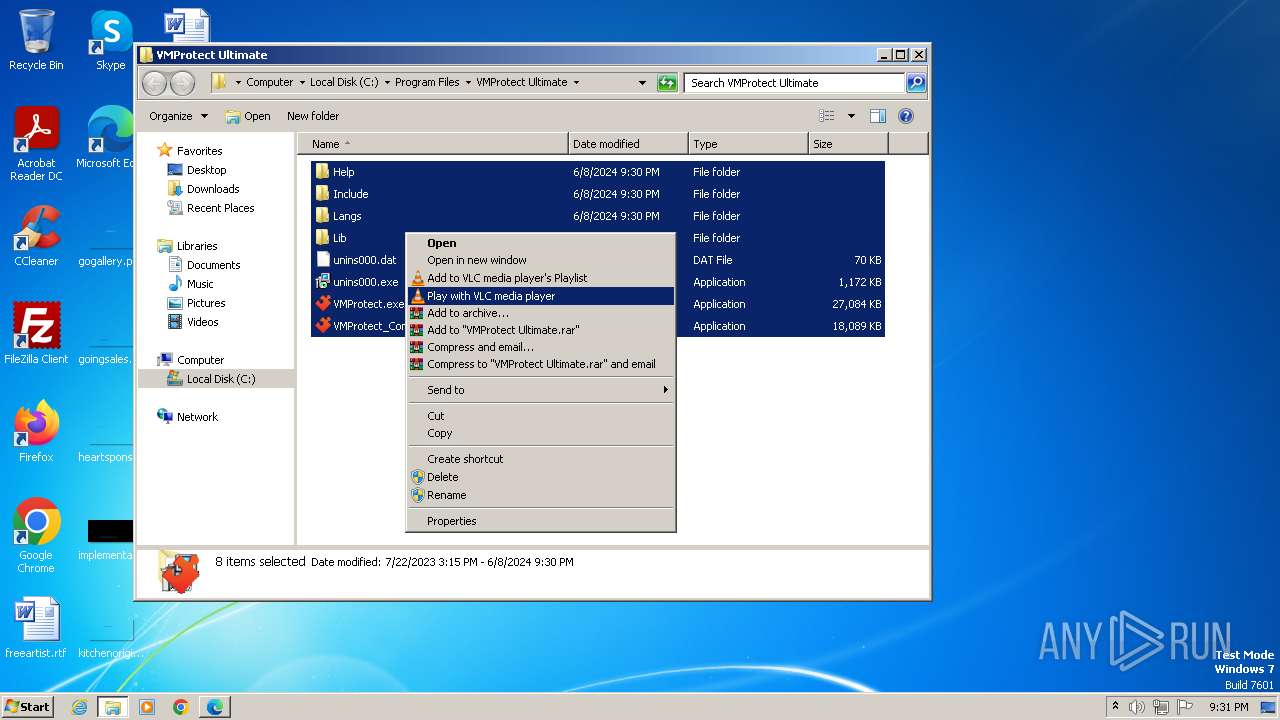
Task: Open Internet Explorer from the taskbar
Action: pos(79,707)
